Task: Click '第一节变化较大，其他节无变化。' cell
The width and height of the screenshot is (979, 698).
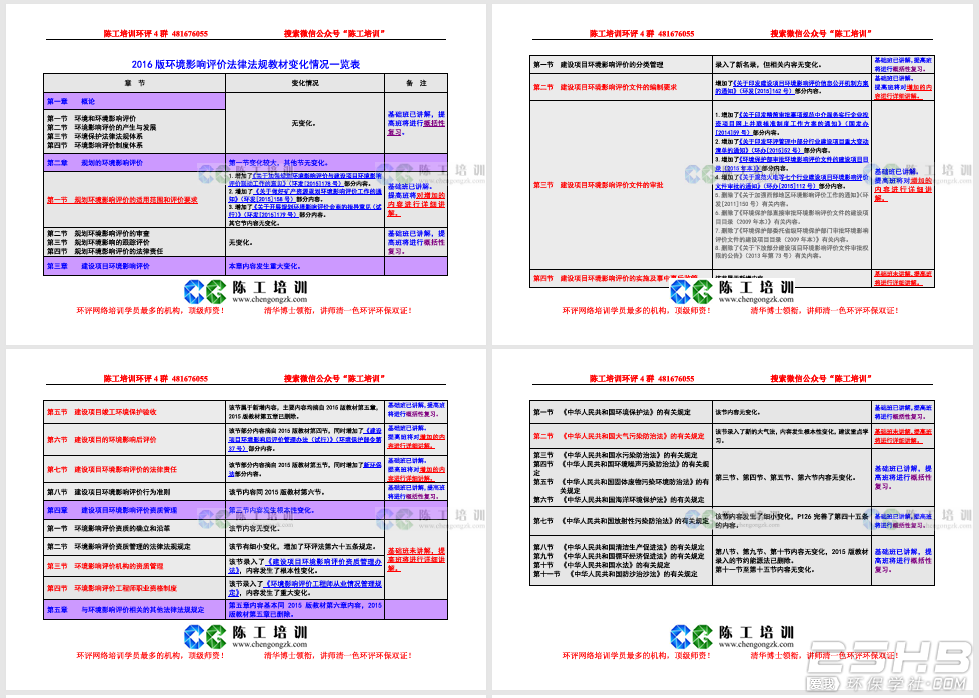Action: pyautogui.click(x=305, y=163)
